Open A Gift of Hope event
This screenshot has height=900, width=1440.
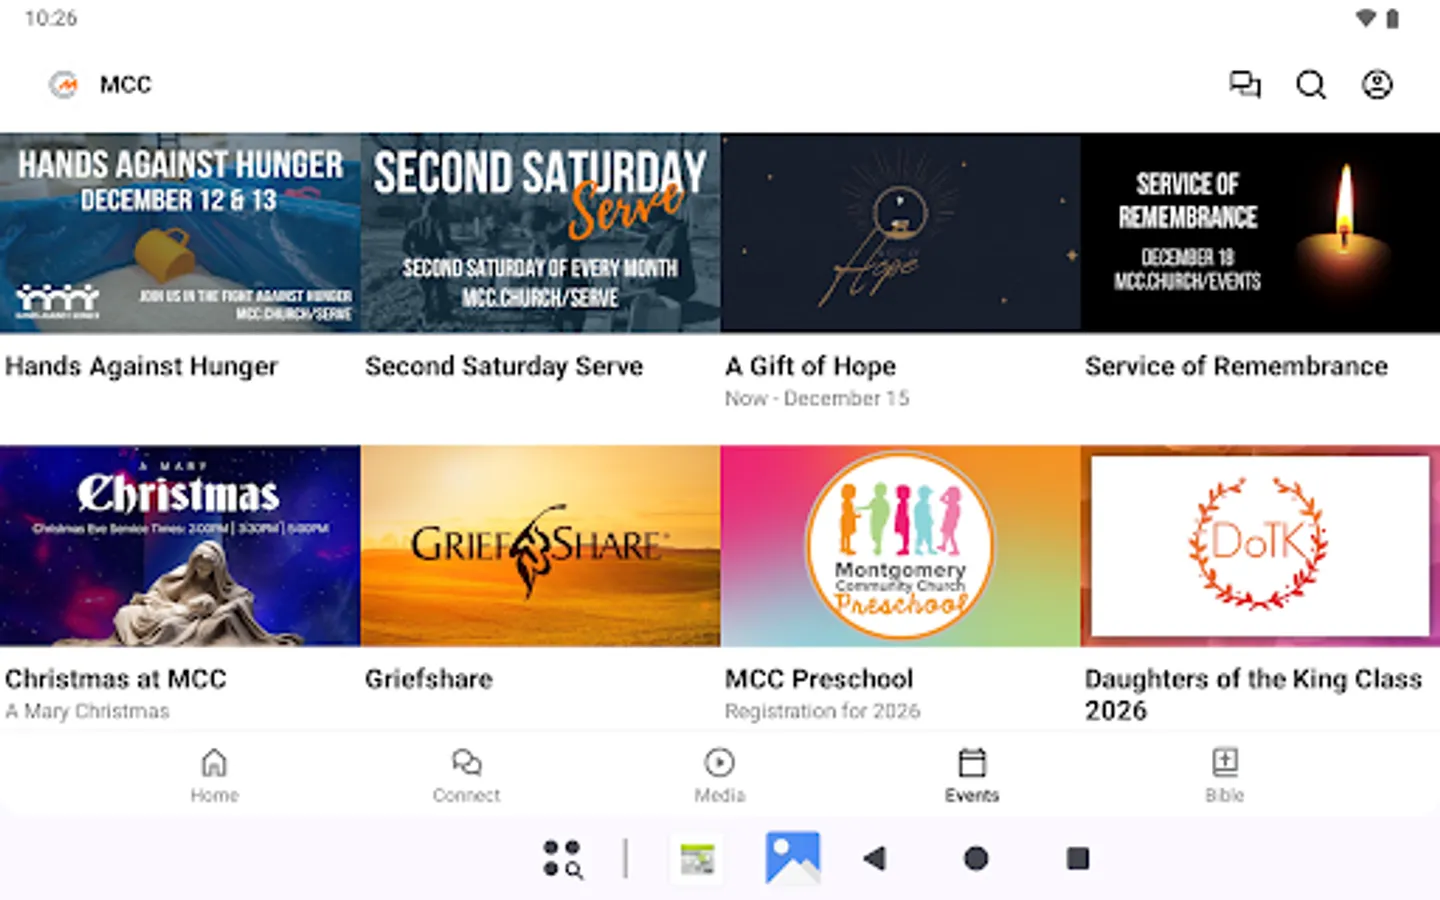tap(900, 232)
